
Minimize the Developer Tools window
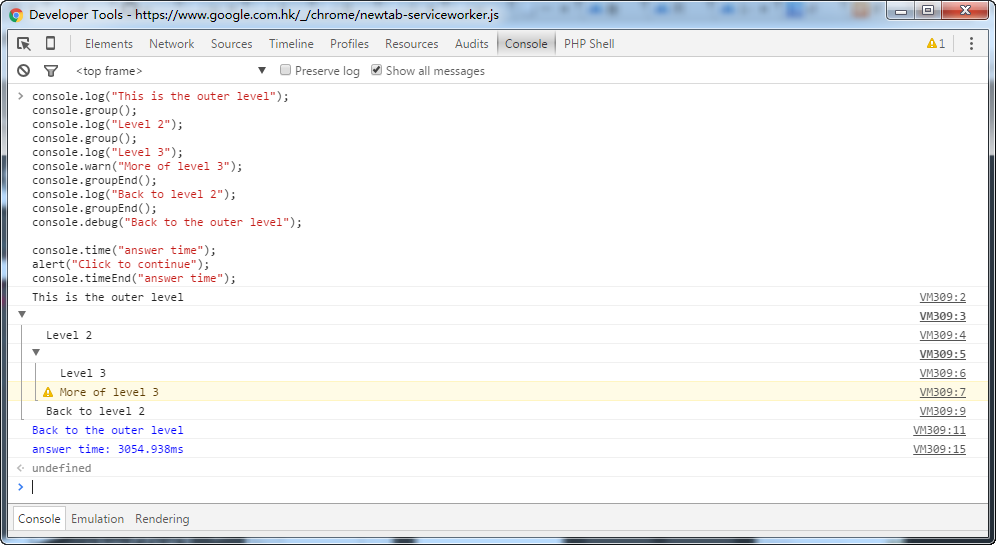pos(899,10)
